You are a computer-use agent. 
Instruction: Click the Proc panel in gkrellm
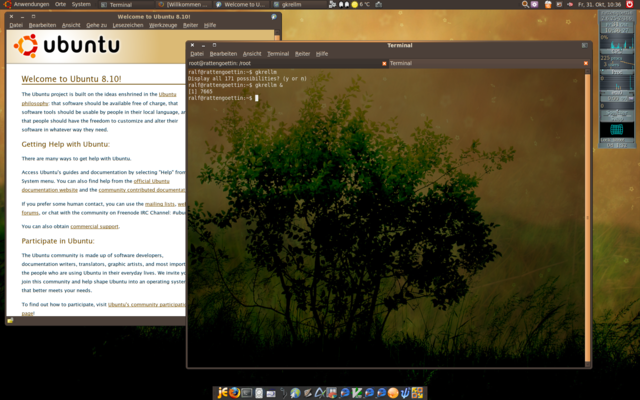(x=617, y=64)
